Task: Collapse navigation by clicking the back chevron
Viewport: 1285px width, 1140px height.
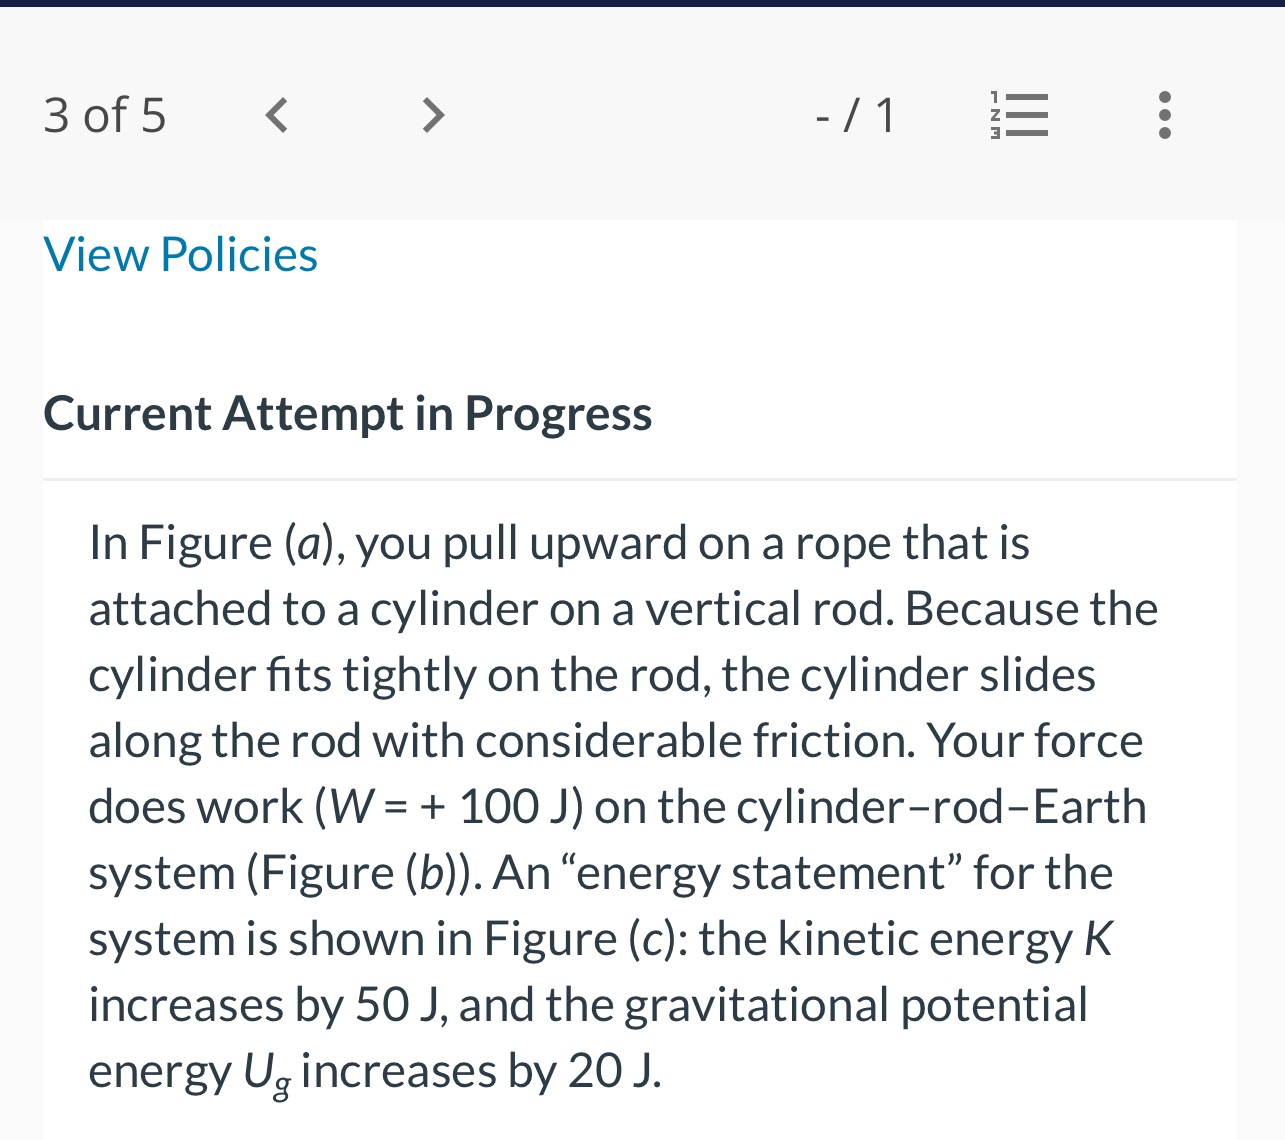Action: click(x=276, y=115)
